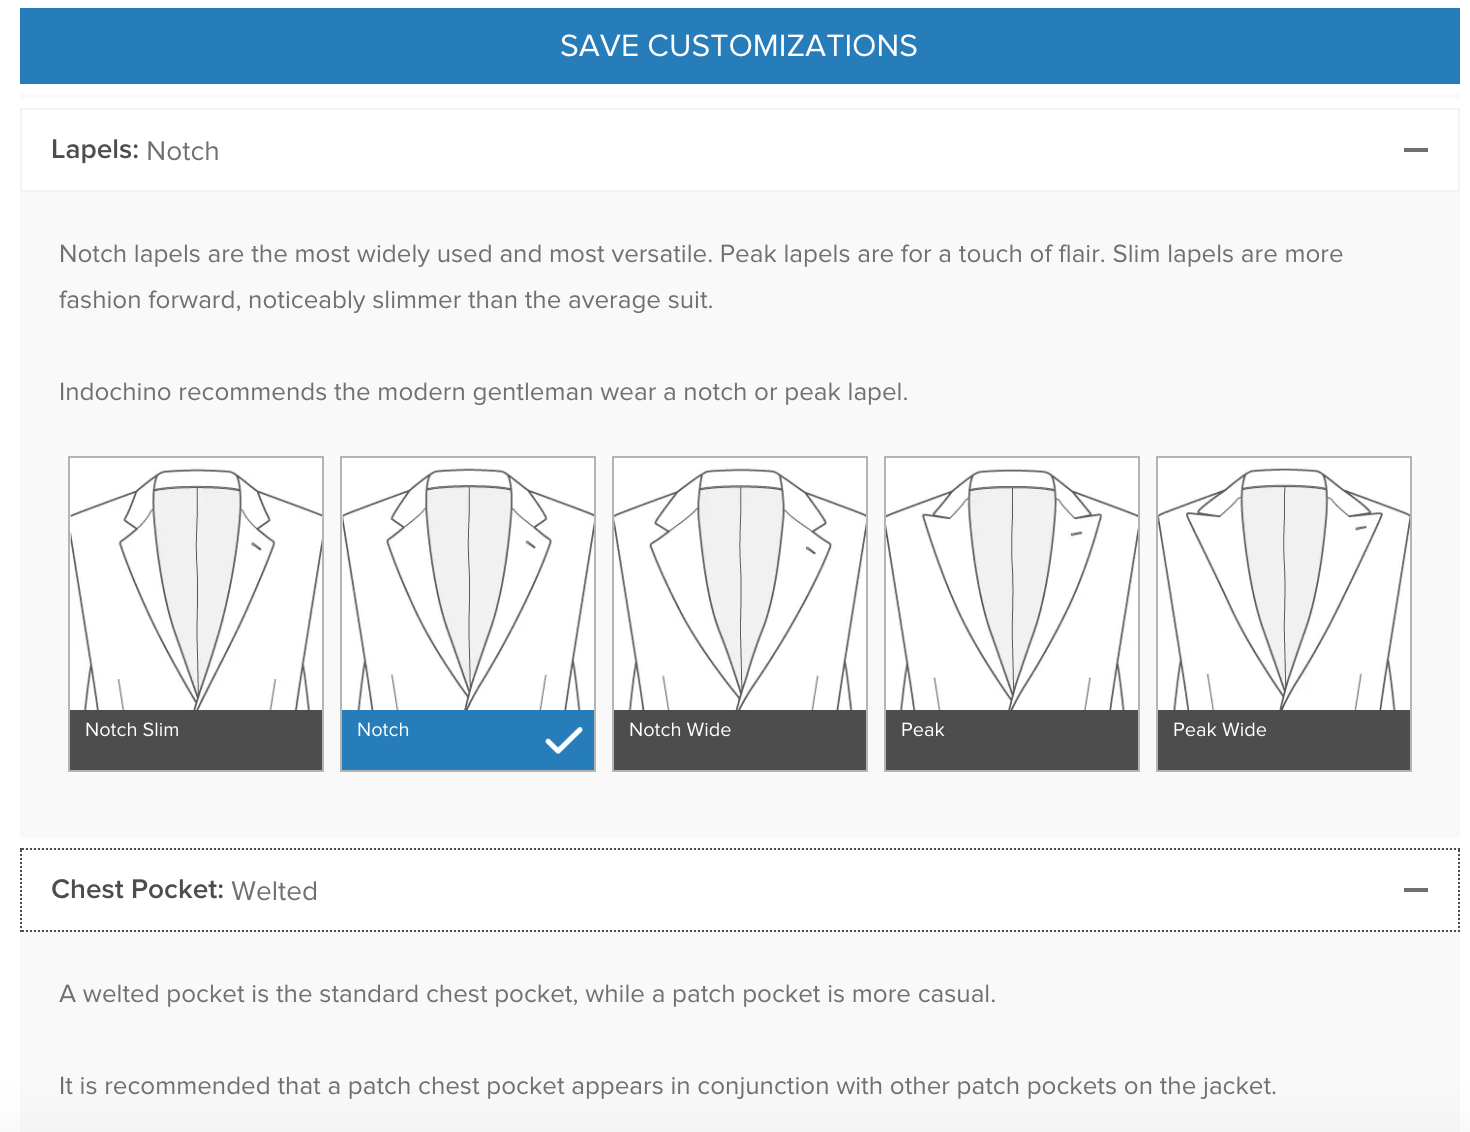Click the Peak Wide jacket illustration
Image resolution: width=1470 pixels, height=1132 pixels.
click(x=1284, y=584)
